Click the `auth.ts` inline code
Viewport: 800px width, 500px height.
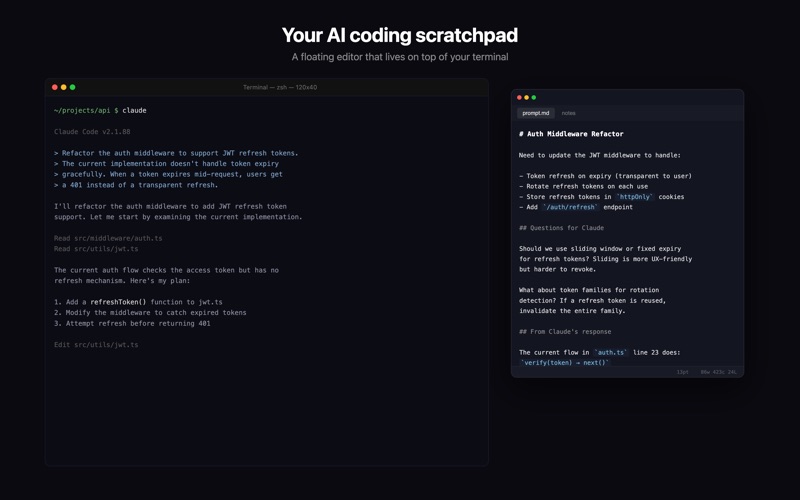point(611,353)
